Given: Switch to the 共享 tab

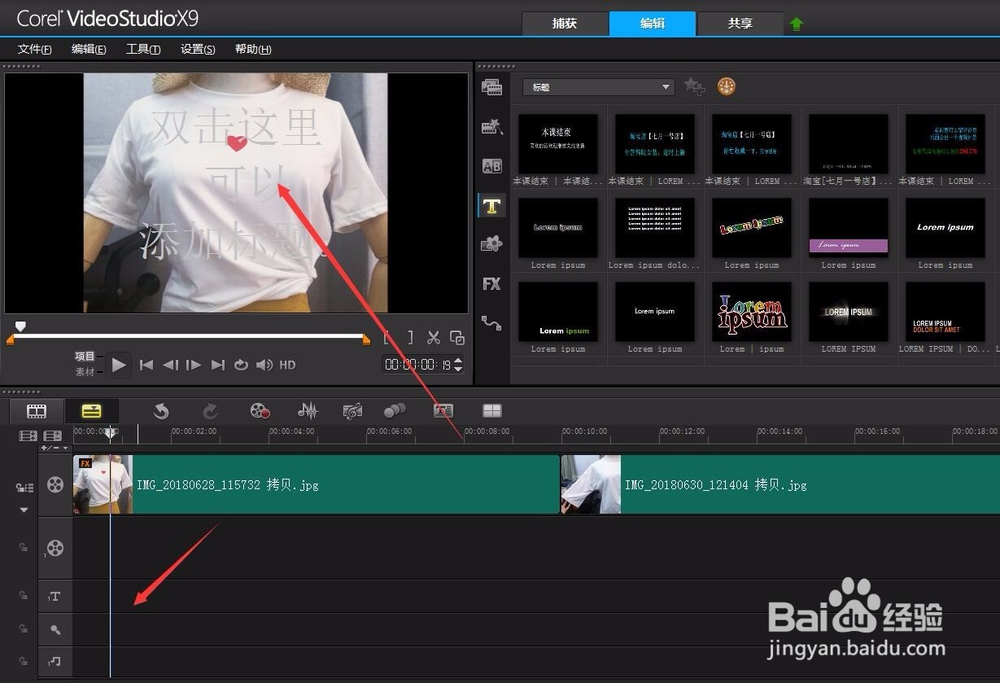Looking at the screenshot, I should (x=740, y=24).
